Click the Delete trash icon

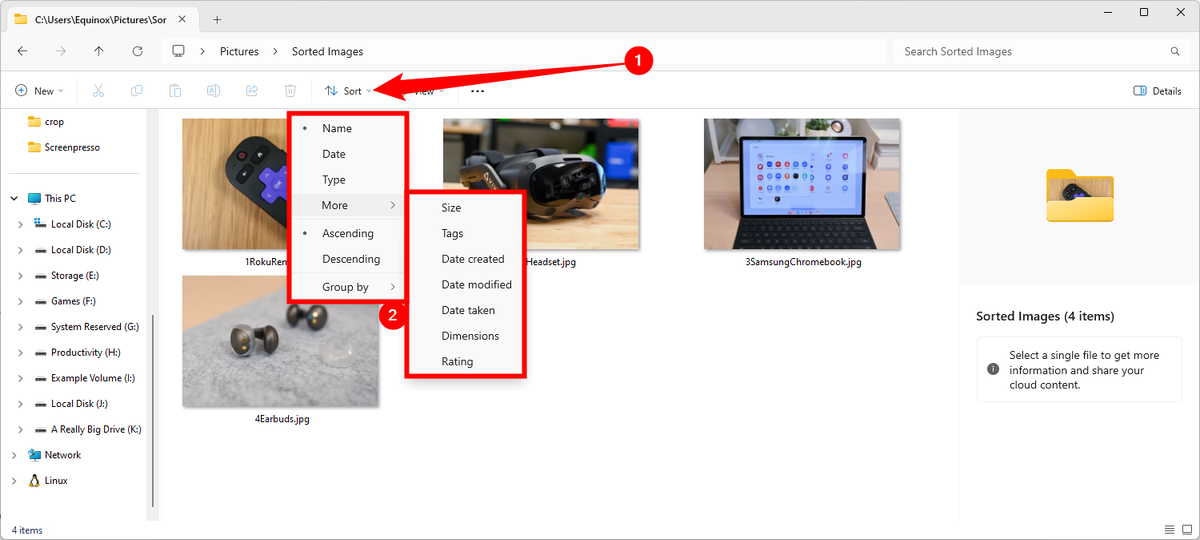tap(290, 91)
